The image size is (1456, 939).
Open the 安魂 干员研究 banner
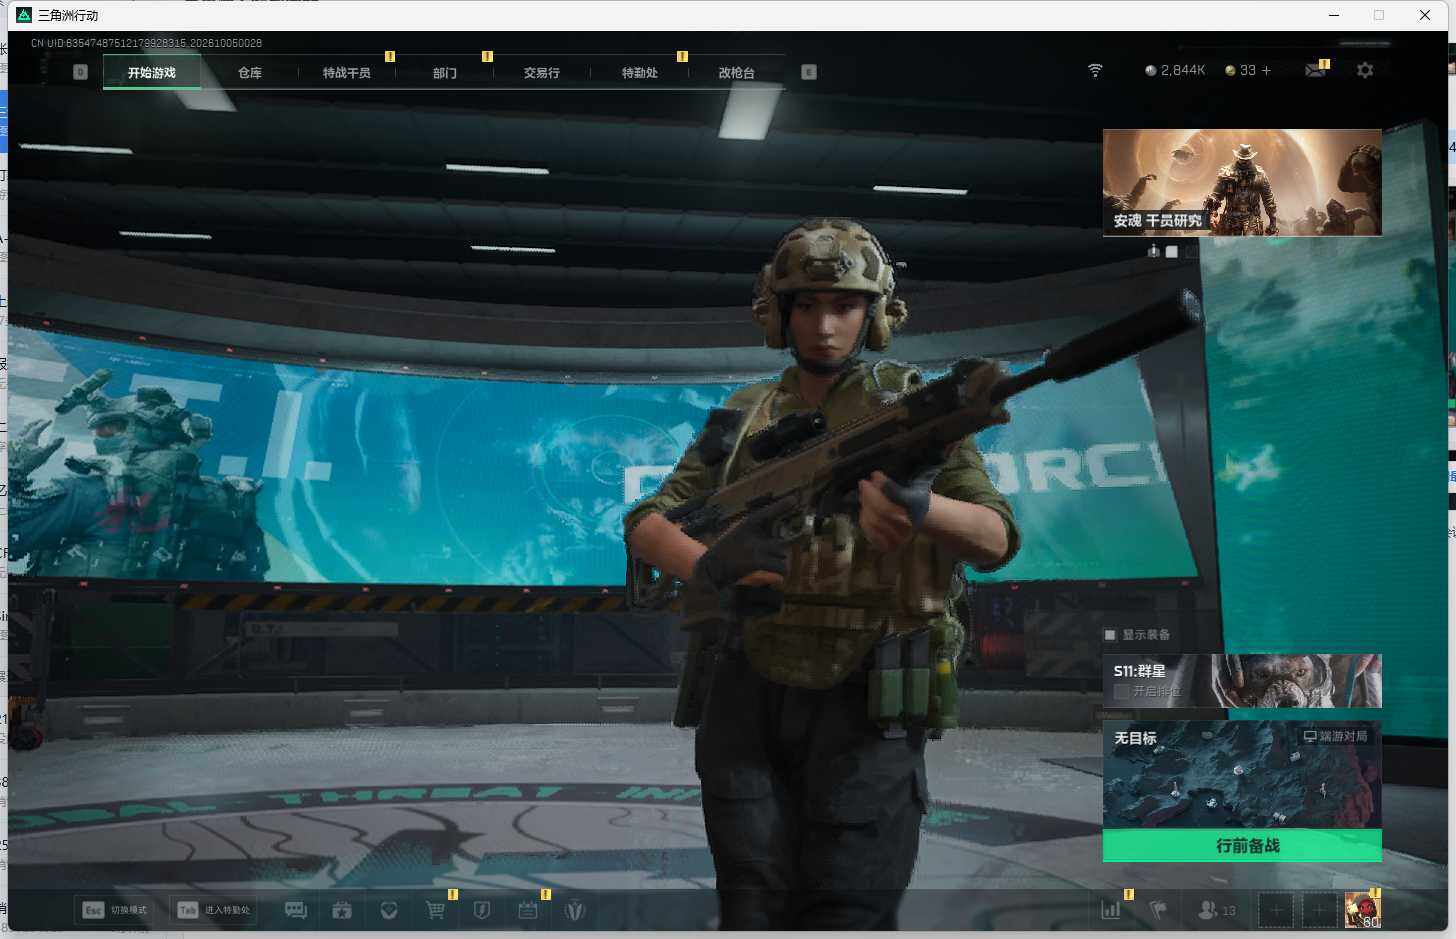pyautogui.click(x=1242, y=182)
